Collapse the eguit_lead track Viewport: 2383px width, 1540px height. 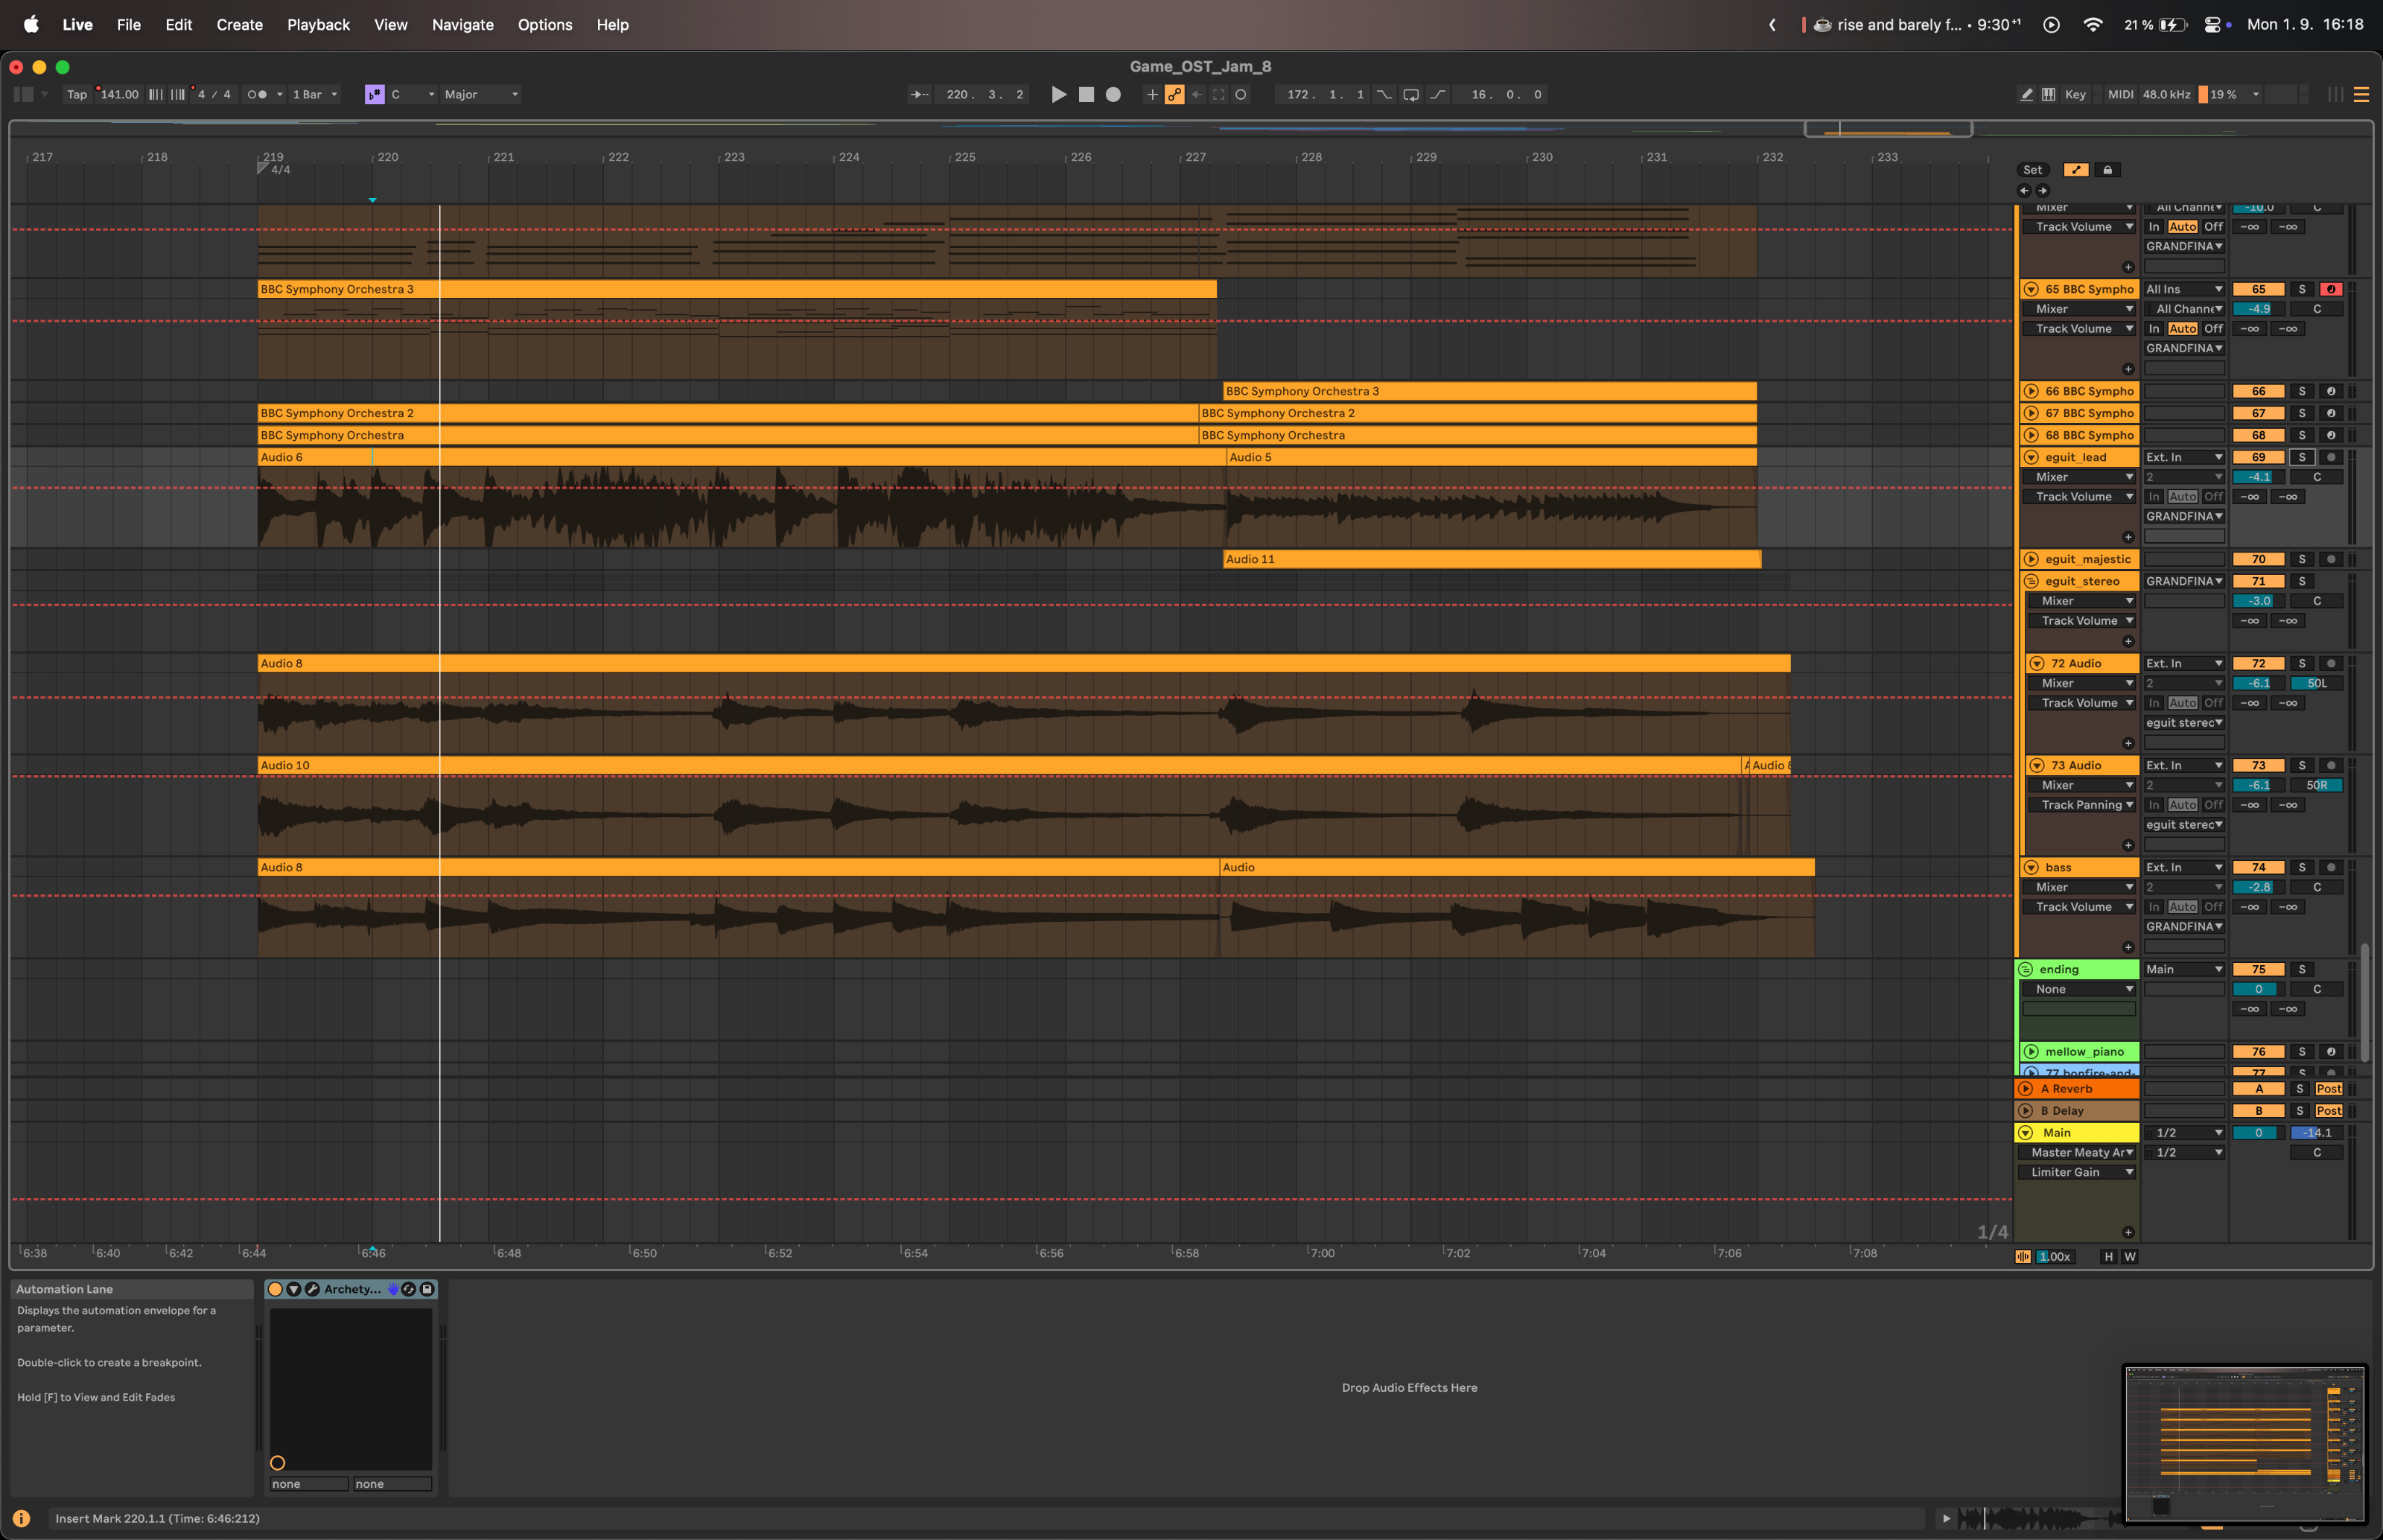(2031, 457)
